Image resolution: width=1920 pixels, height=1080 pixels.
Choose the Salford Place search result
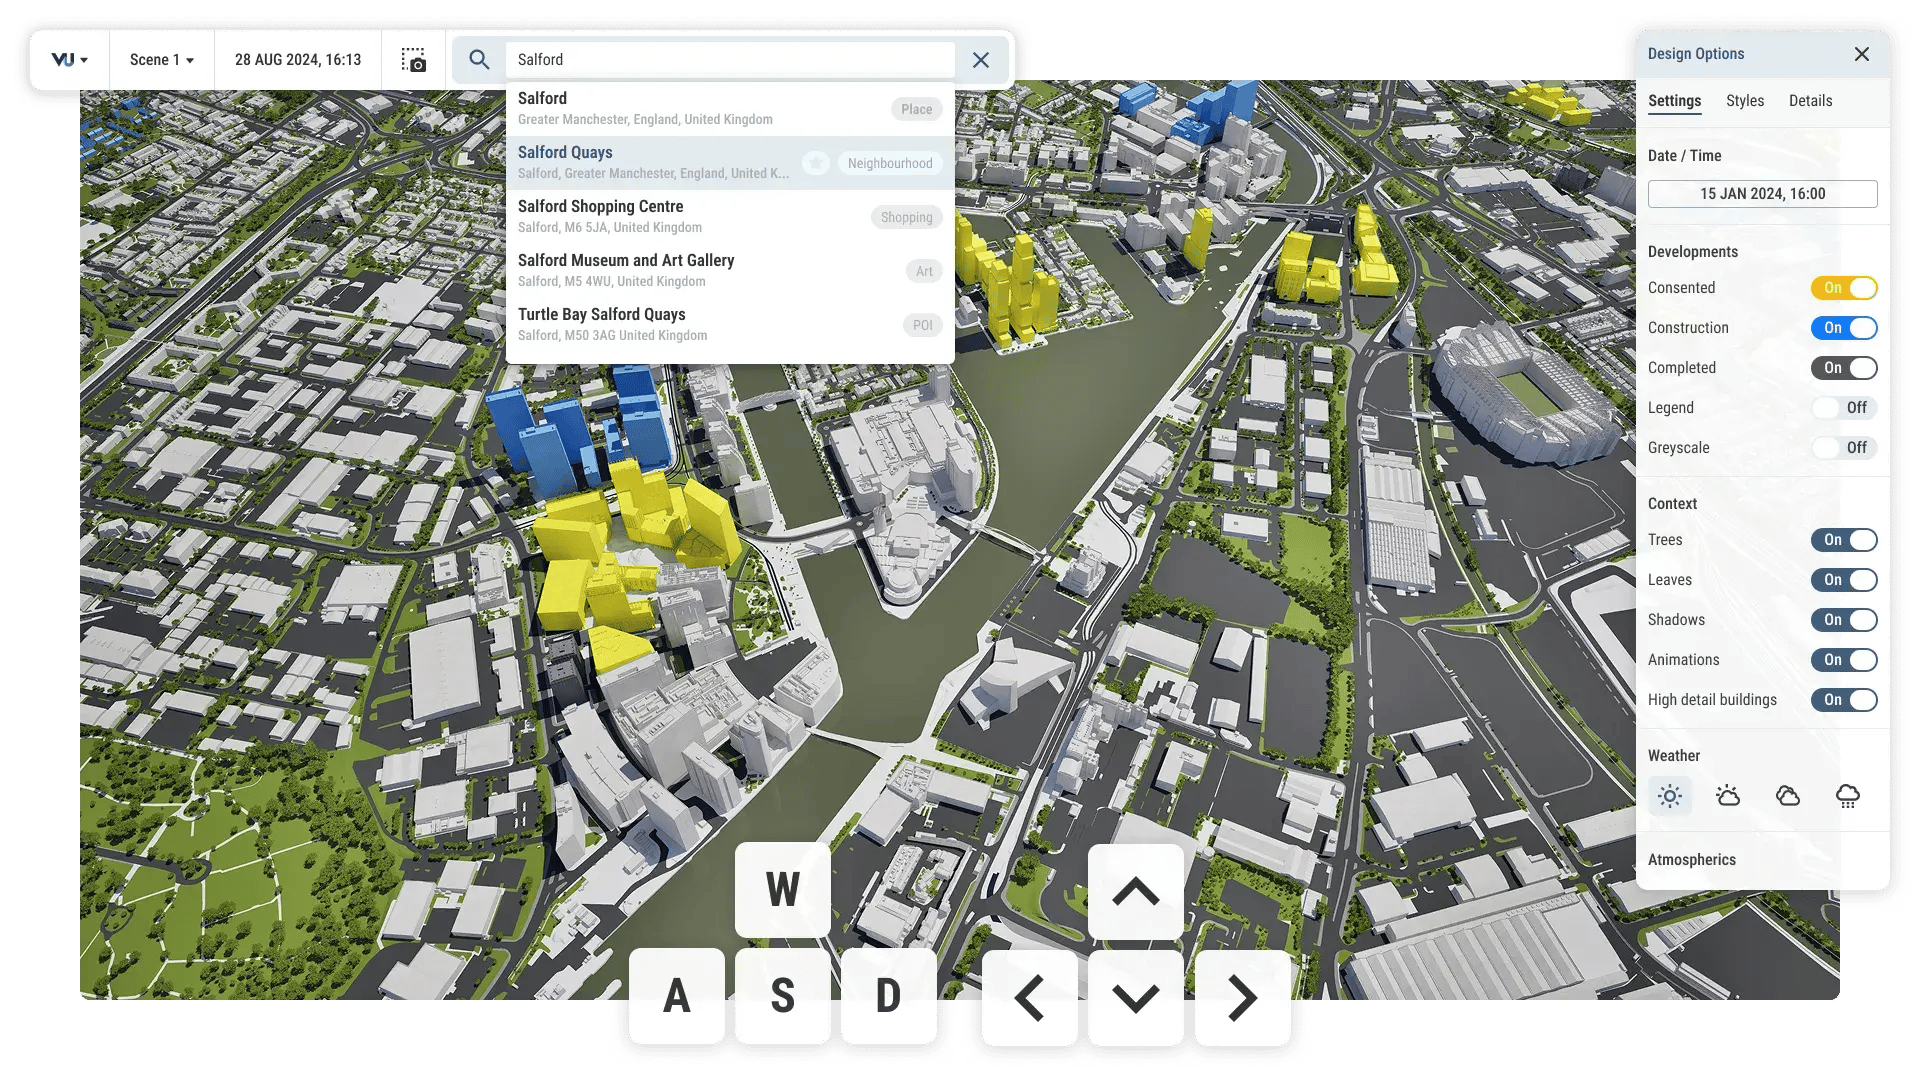point(730,109)
